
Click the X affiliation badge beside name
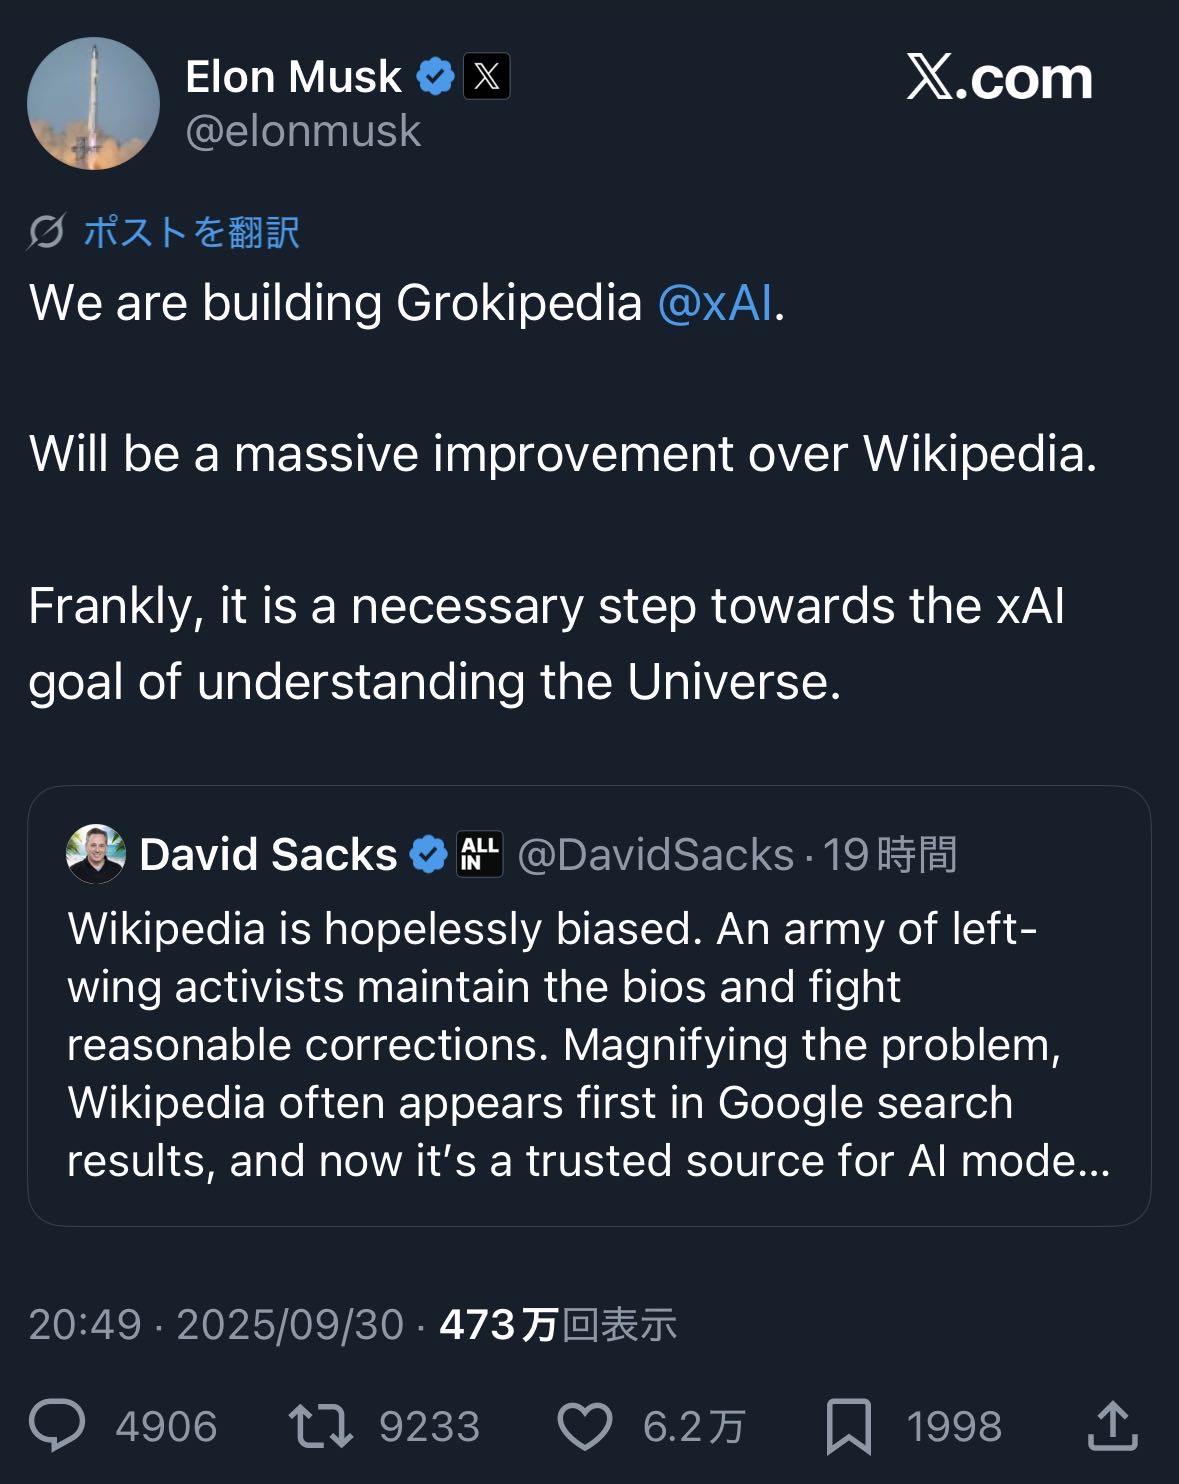(x=487, y=77)
